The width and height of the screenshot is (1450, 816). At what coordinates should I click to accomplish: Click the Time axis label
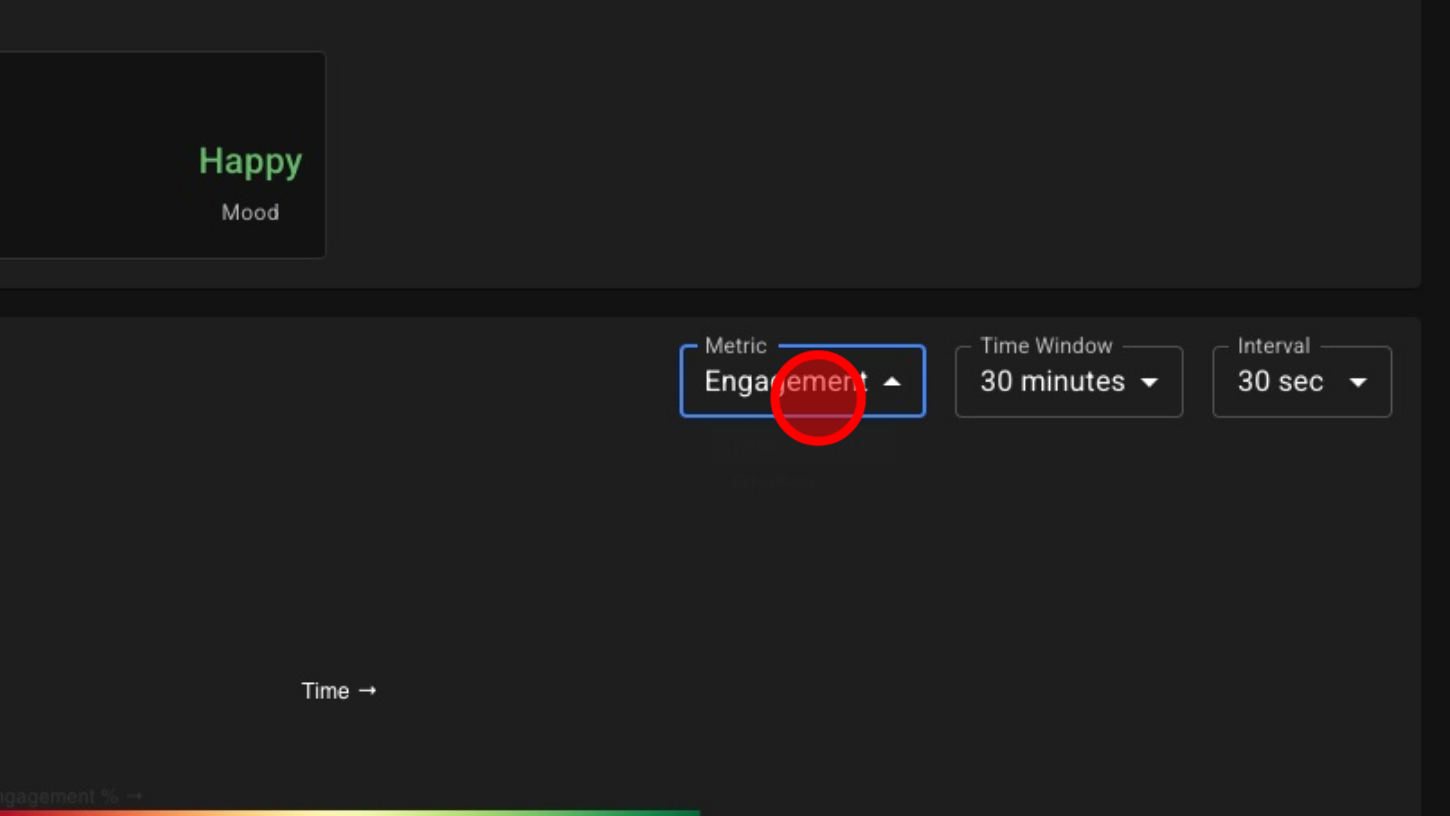325,691
